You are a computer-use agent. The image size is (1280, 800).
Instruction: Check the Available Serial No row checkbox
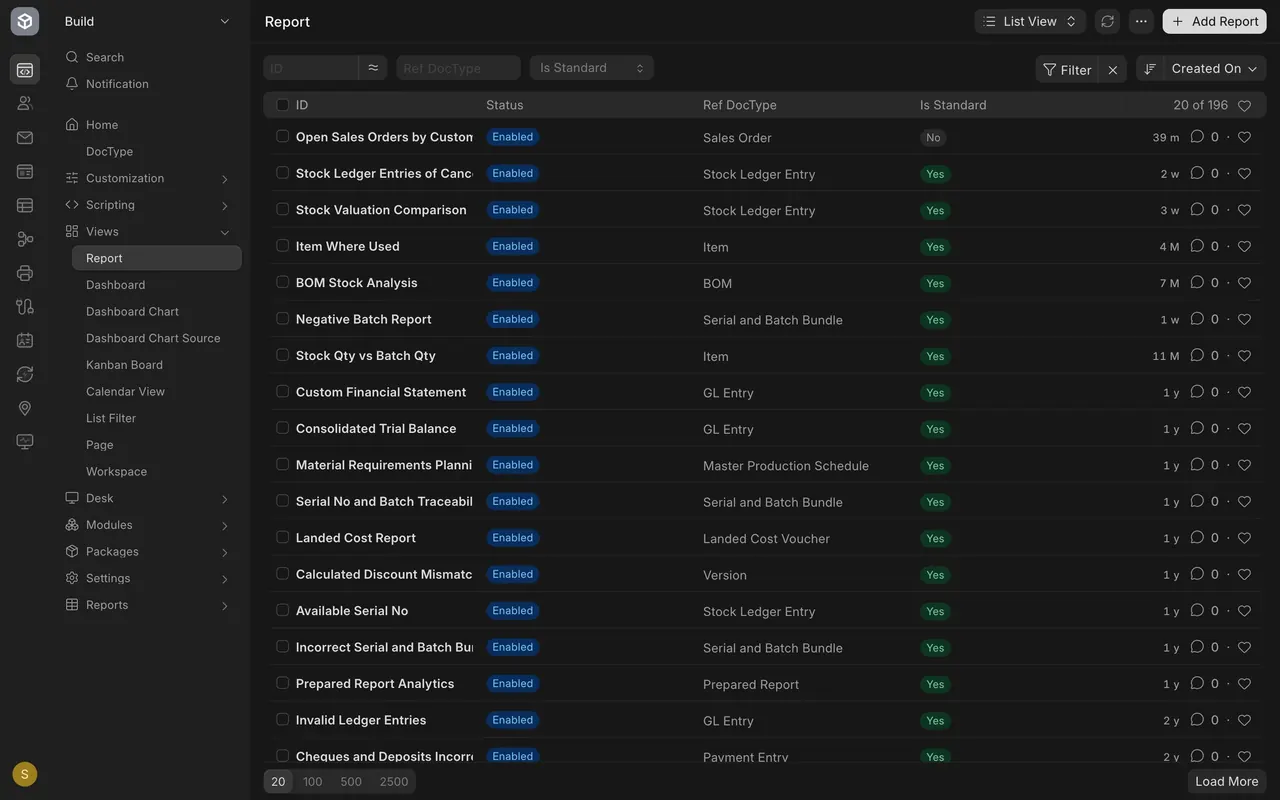click(283, 610)
